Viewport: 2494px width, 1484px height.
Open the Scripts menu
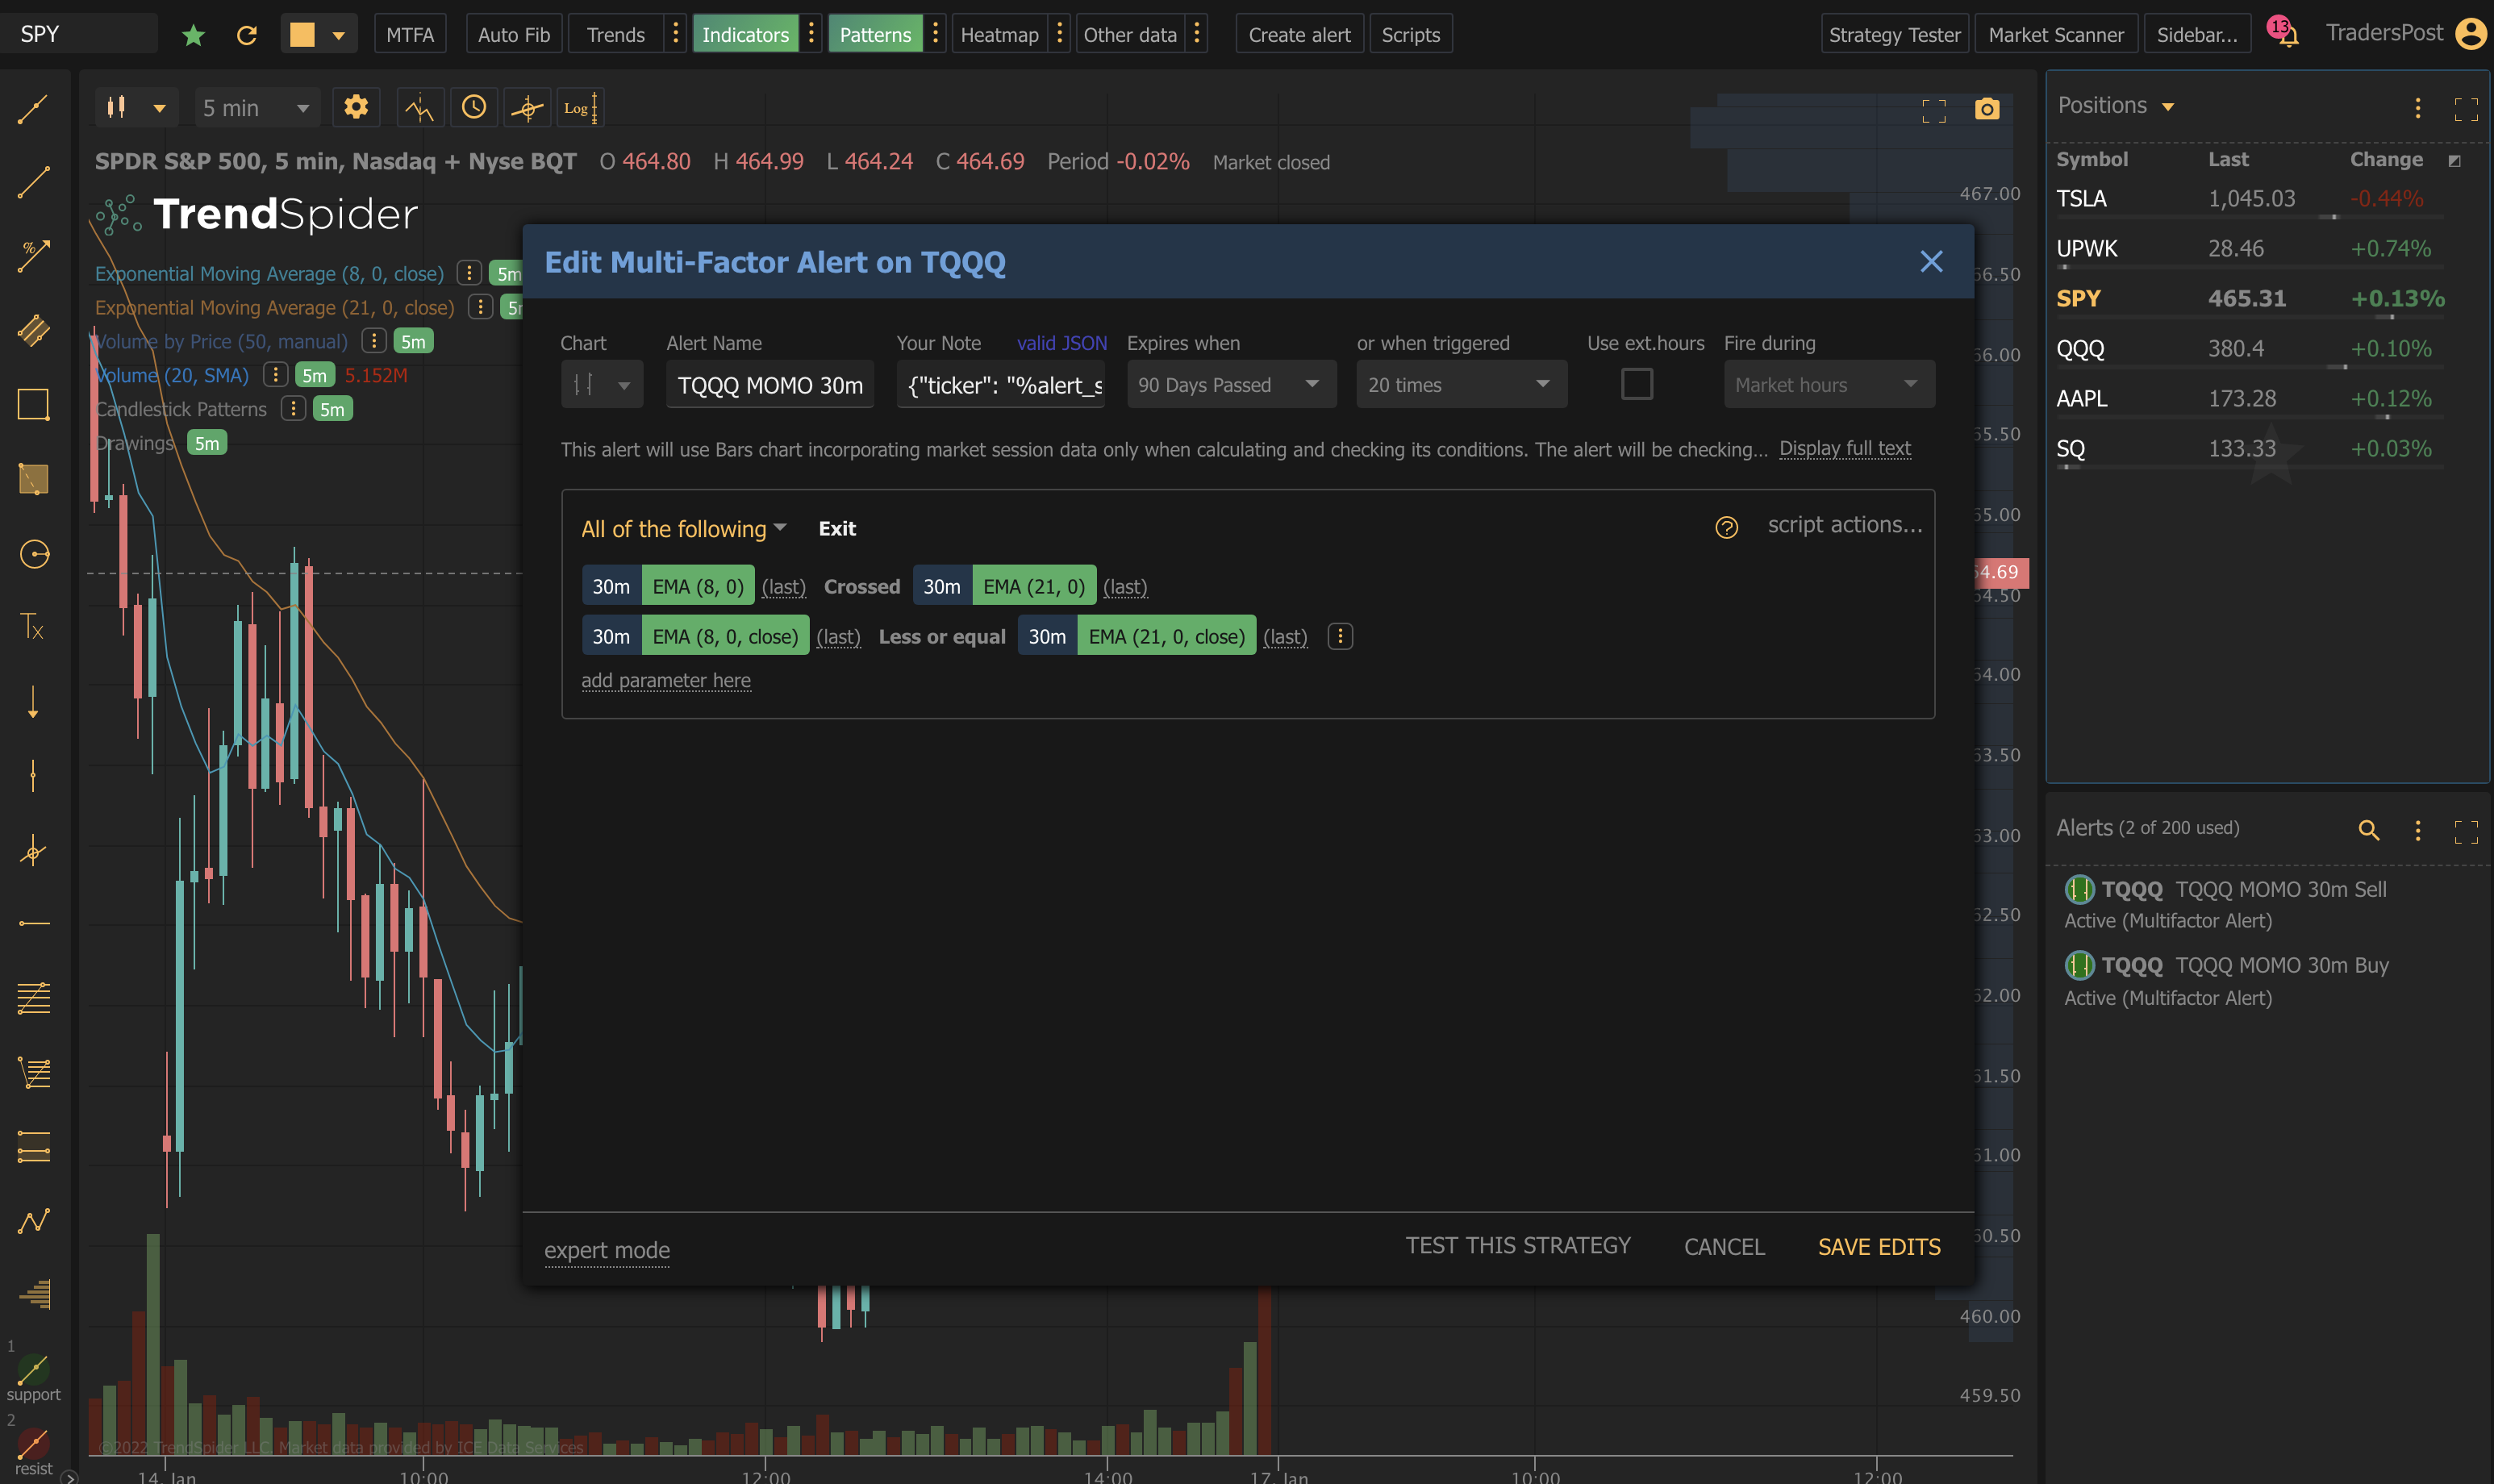tap(1410, 35)
